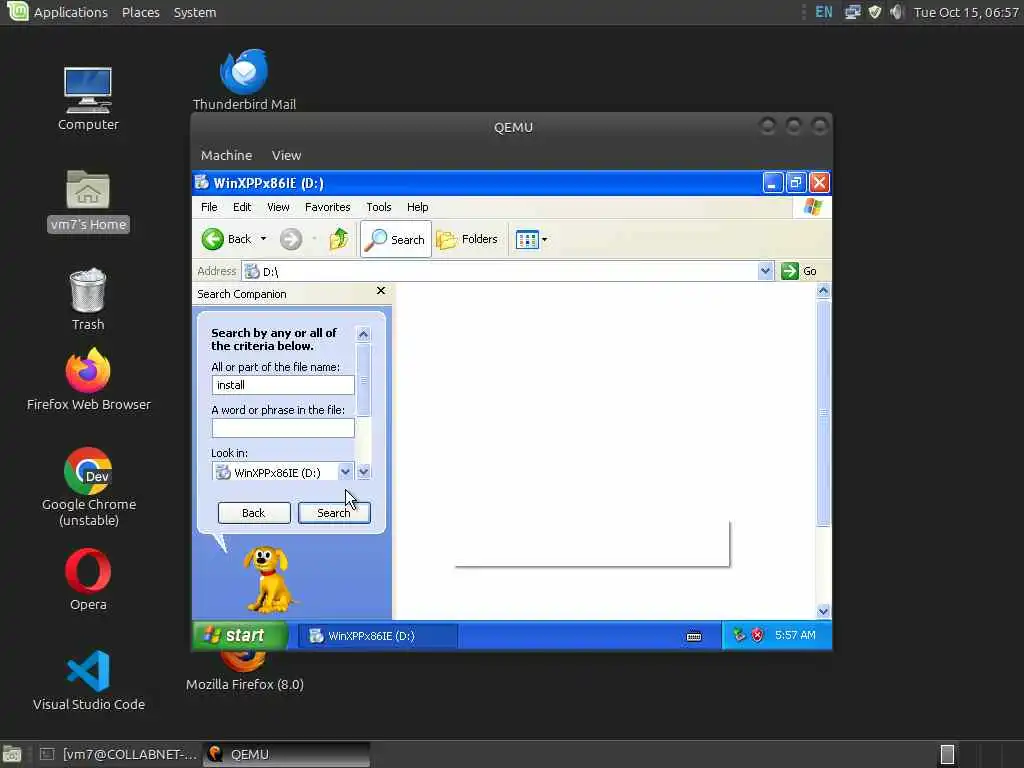This screenshot has width=1024, height=768.
Task: Click the Forward arrow in Explorer toolbar
Action: pyautogui.click(x=291, y=239)
